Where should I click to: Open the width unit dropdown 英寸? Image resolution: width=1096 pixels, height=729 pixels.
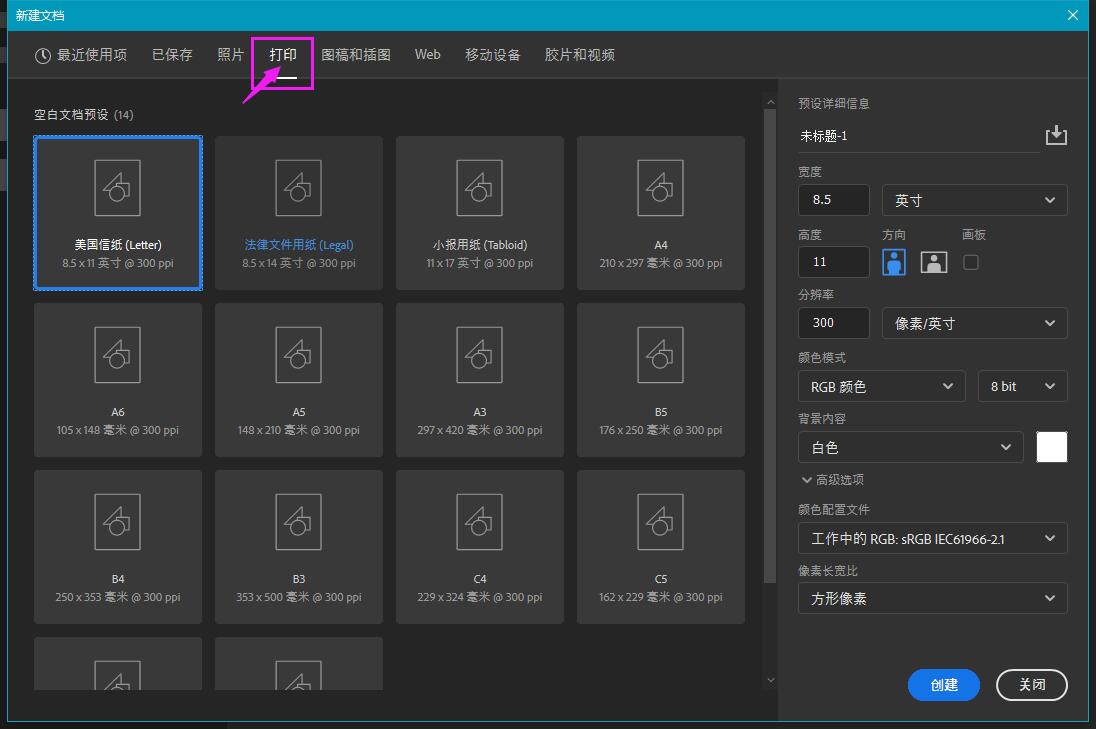[974, 200]
